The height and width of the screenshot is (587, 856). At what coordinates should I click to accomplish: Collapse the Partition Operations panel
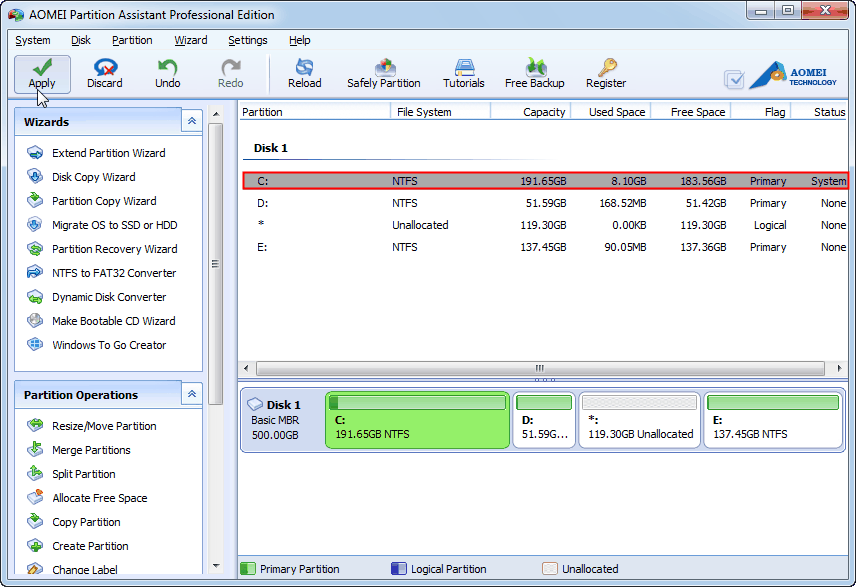(192, 394)
